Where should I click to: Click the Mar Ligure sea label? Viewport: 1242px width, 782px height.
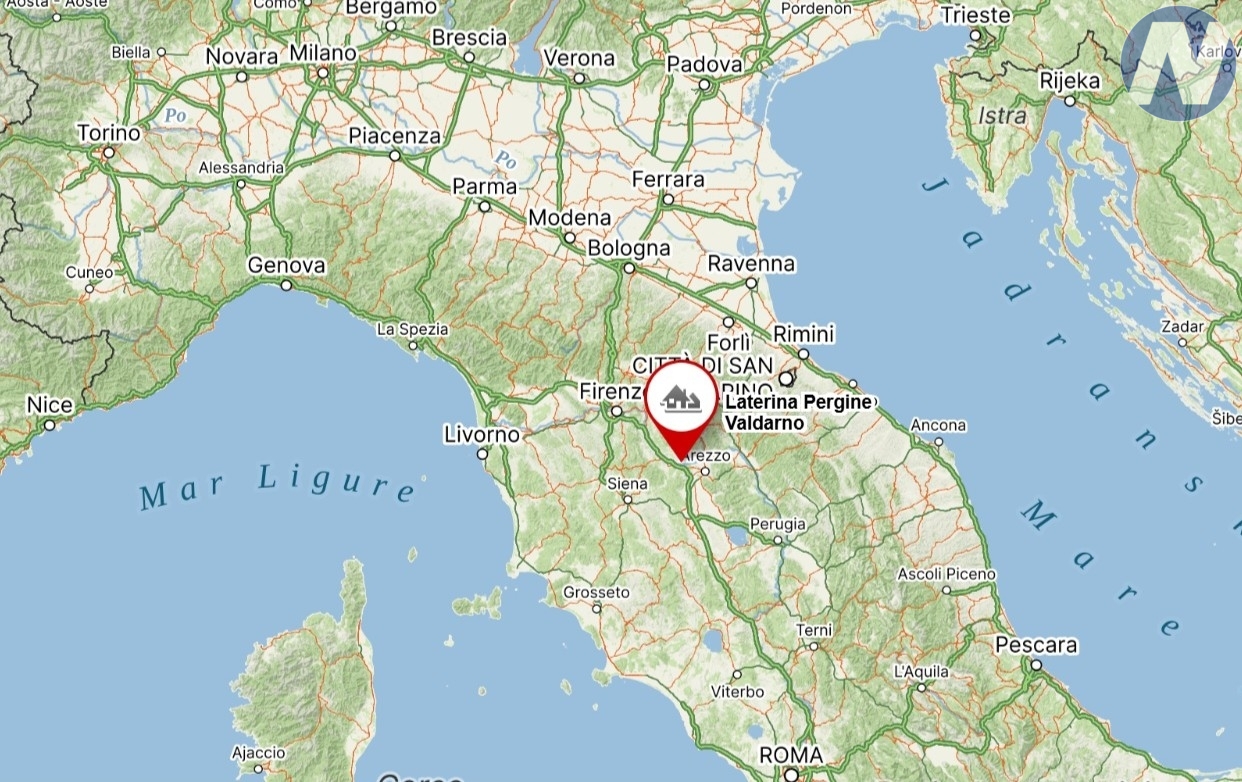tap(277, 485)
